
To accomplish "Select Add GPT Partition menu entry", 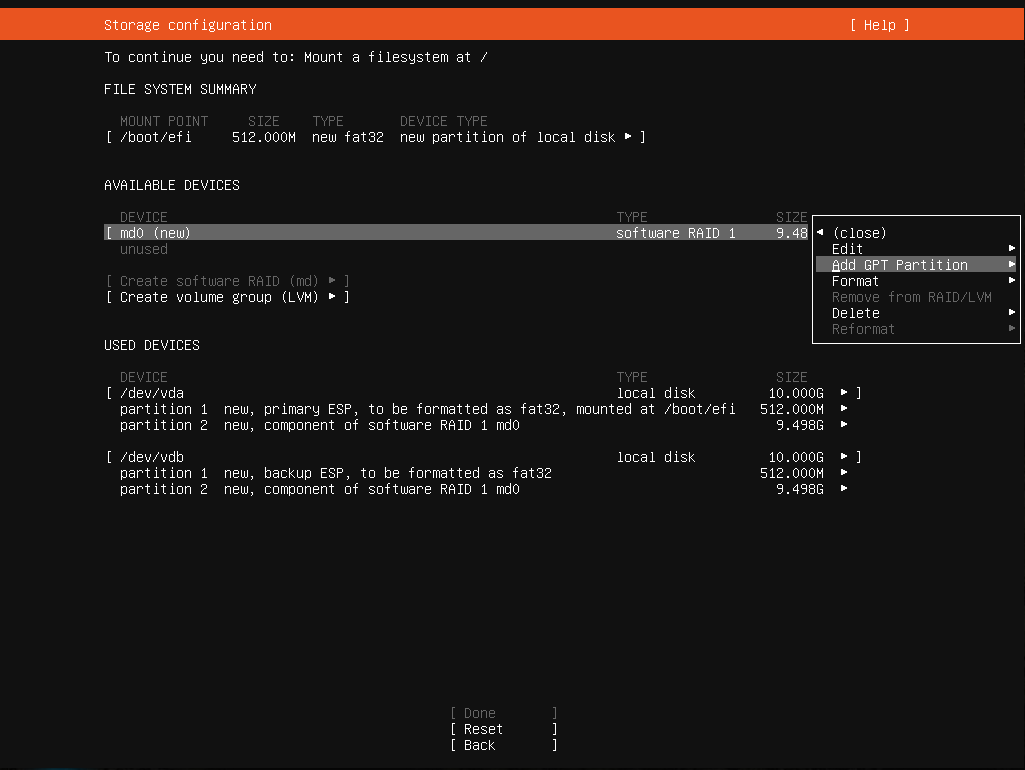I will (900, 265).
